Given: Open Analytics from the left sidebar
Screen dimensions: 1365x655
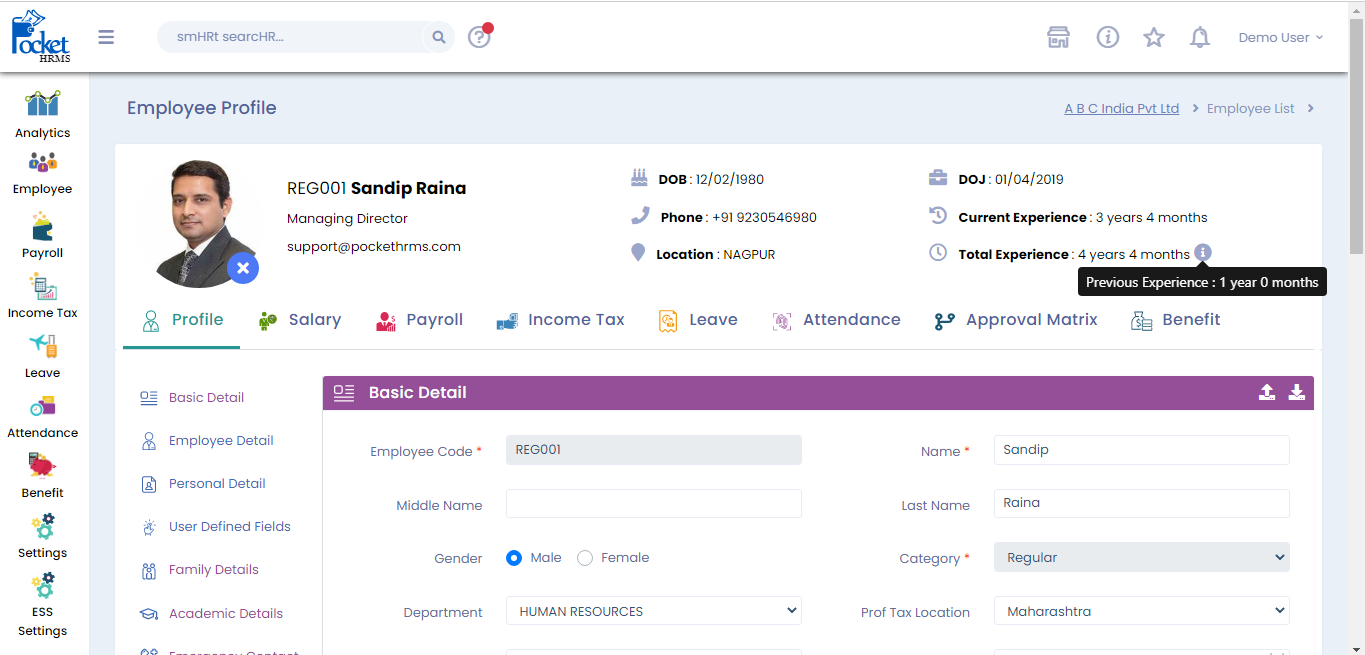Looking at the screenshot, I should (x=42, y=115).
